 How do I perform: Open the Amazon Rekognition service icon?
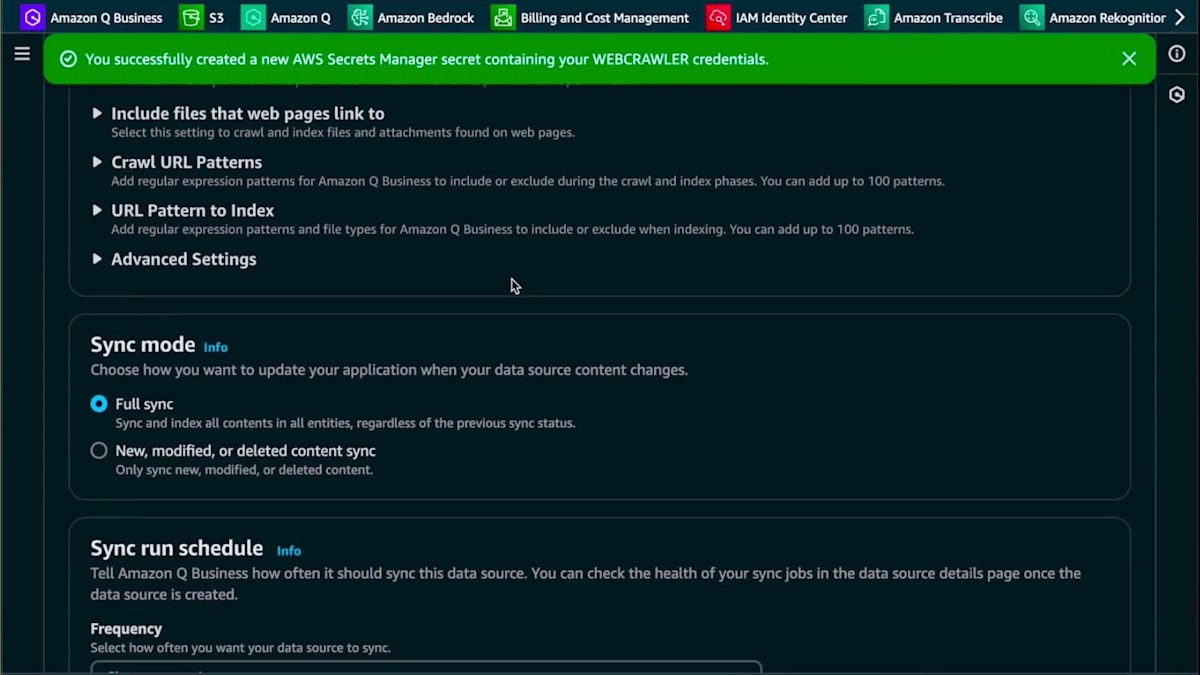1032,17
